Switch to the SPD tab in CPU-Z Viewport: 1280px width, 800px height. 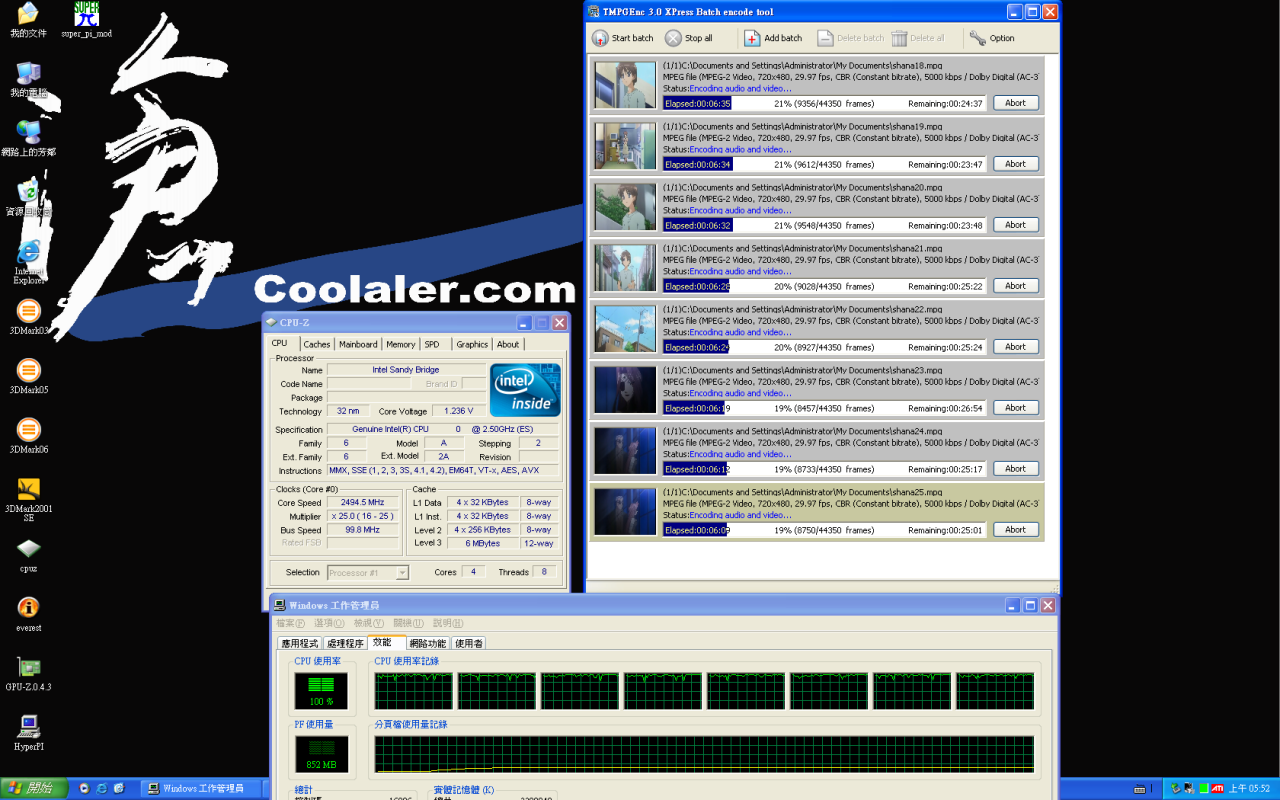tap(432, 344)
